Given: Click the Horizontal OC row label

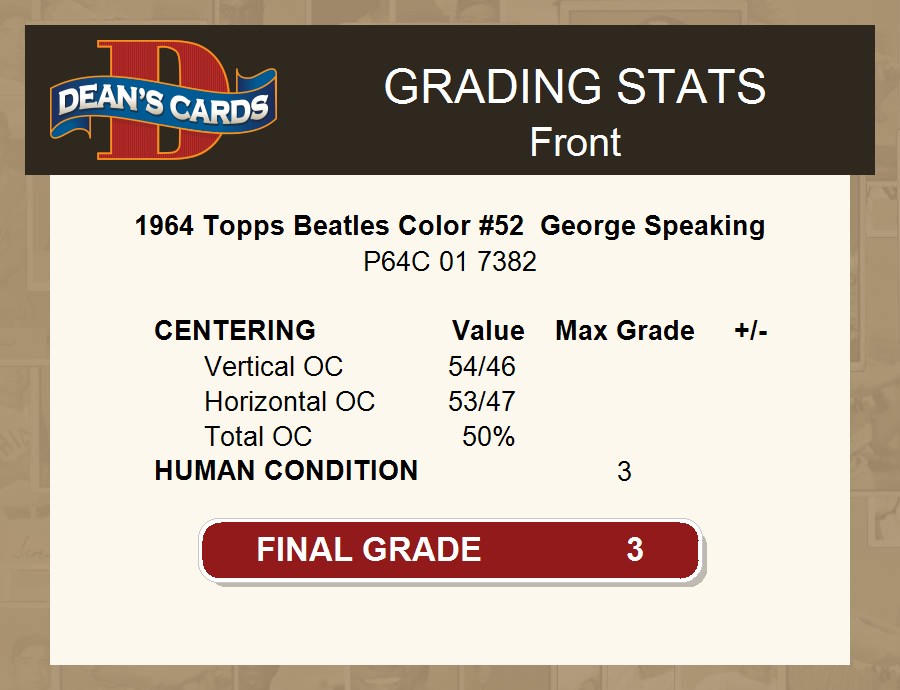Looking at the screenshot, I should (289, 402).
